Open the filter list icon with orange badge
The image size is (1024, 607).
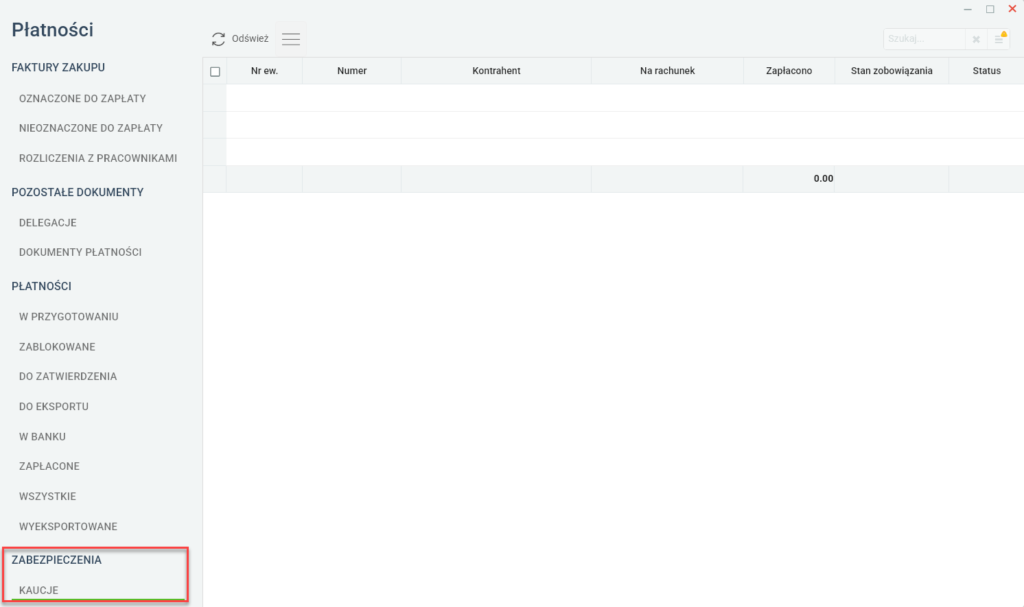1000,39
